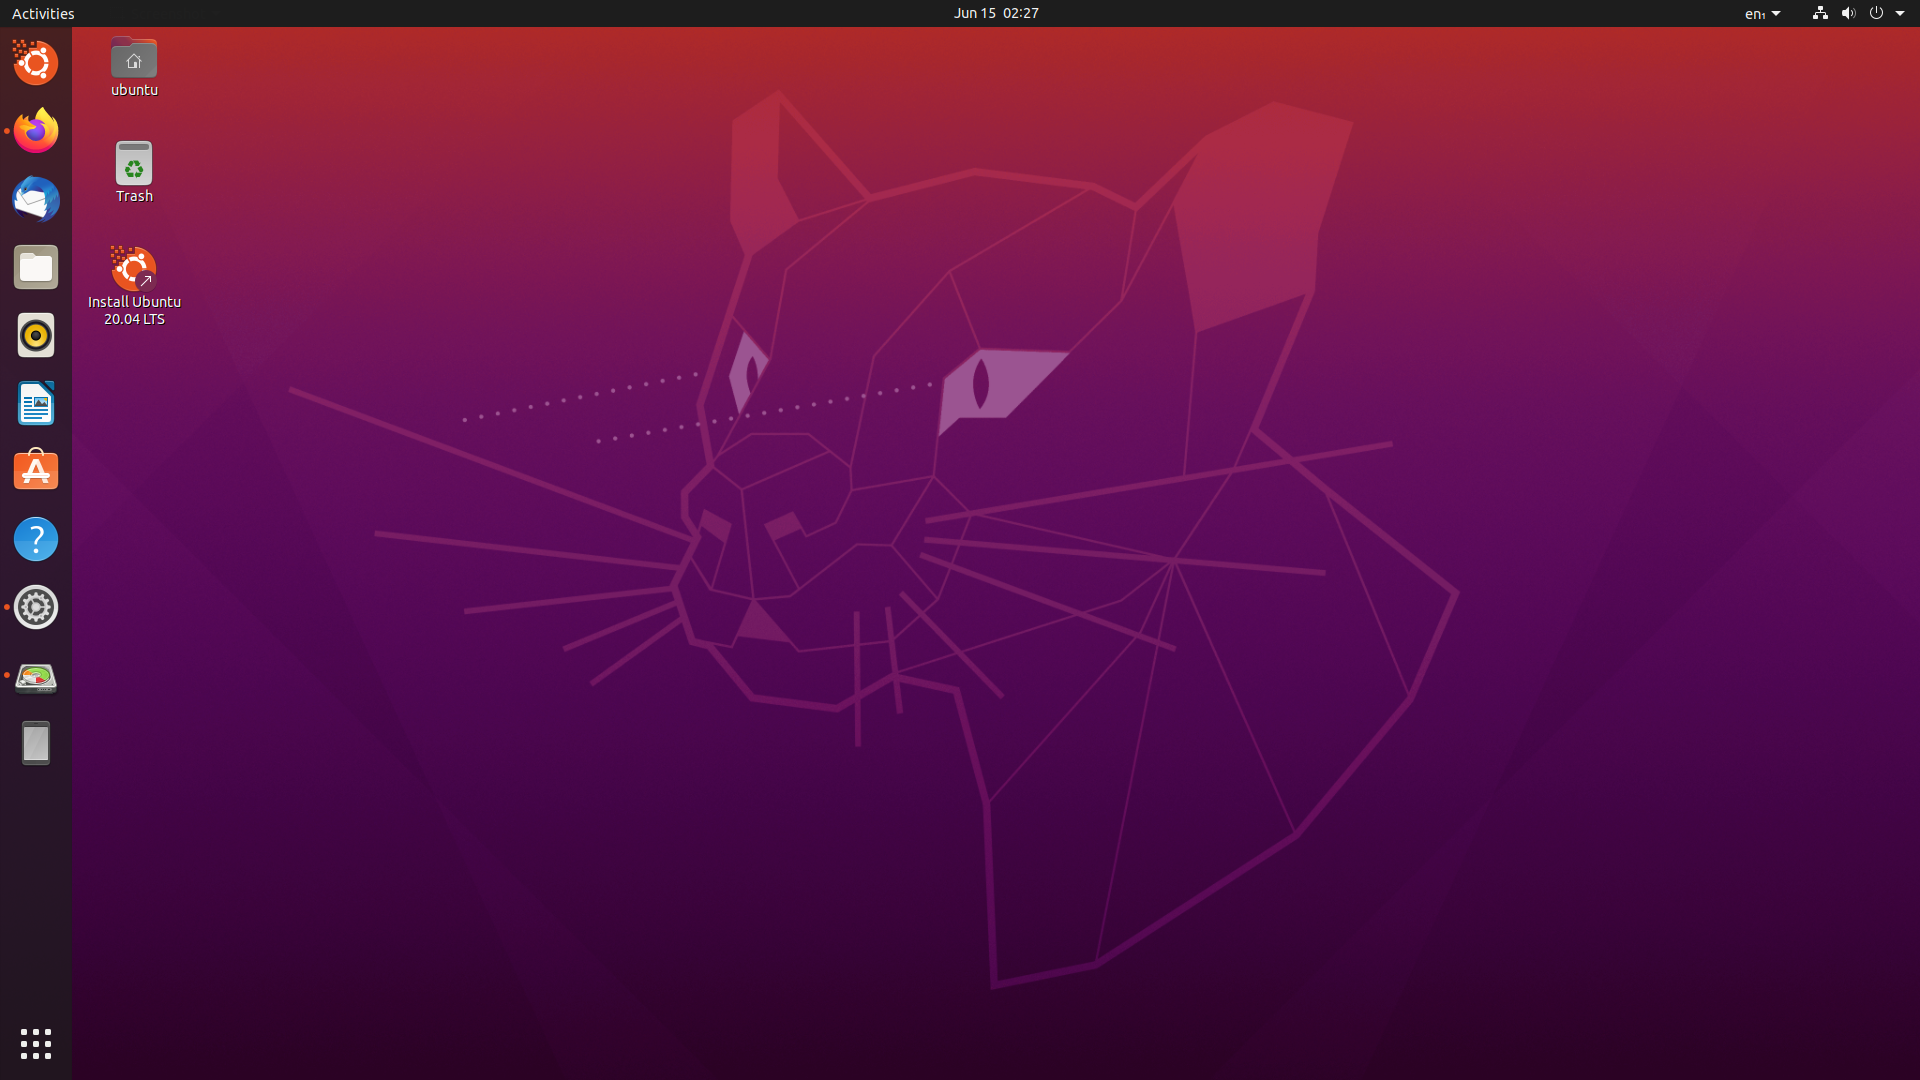The width and height of the screenshot is (1920, 1080).
Task: Open the Help question mark icon
Action: [x=36, y=539]
